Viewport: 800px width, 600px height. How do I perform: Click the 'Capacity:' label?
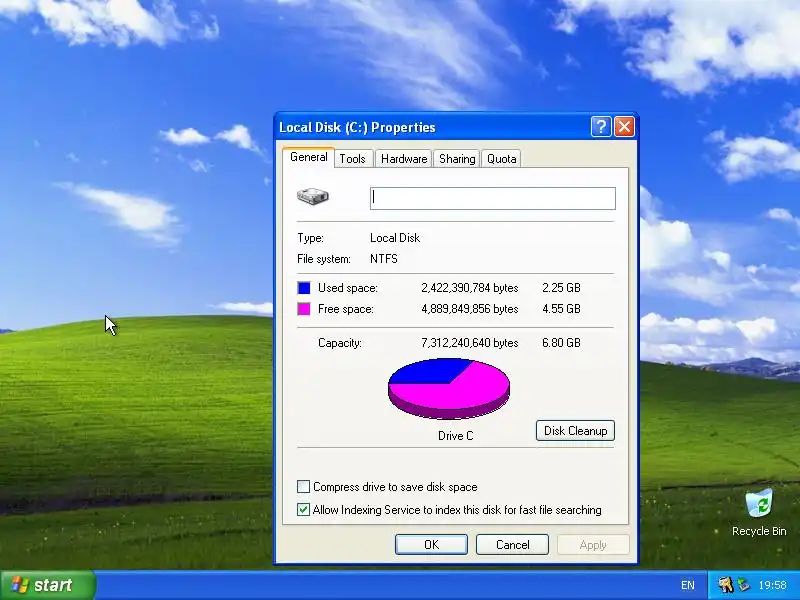(340, 343)
